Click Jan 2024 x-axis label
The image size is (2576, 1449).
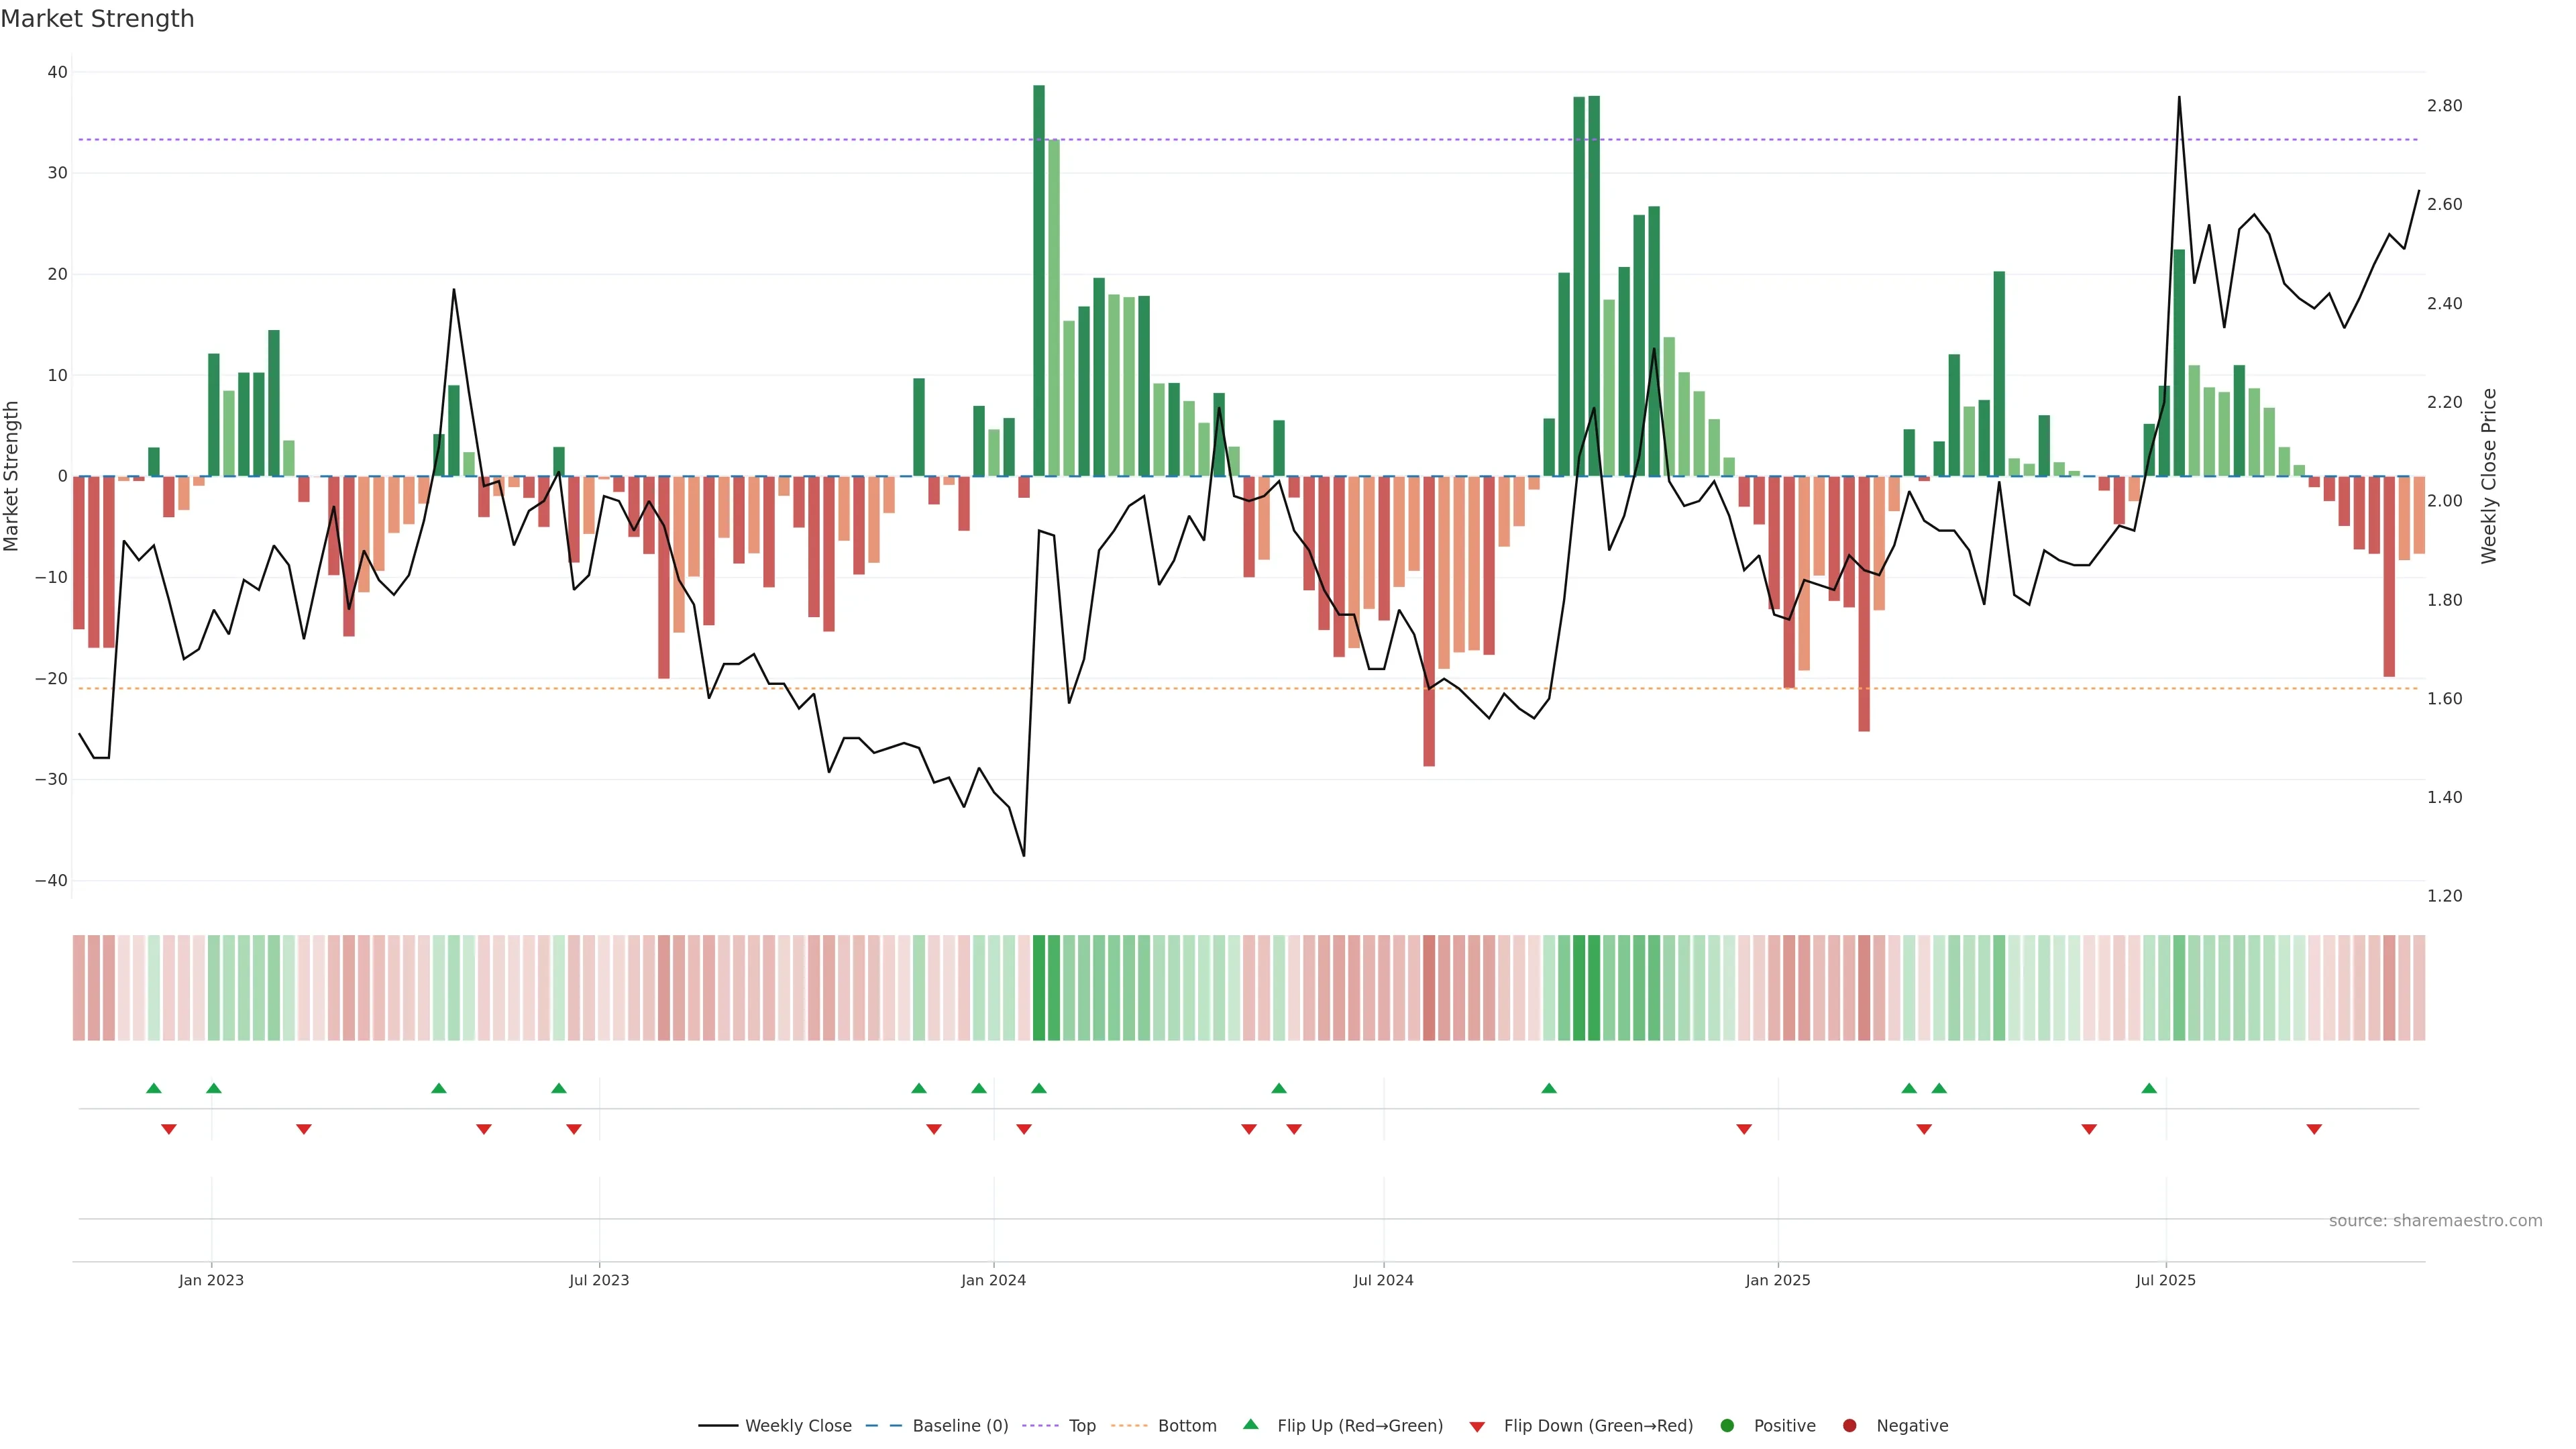tap(993, 1280)
